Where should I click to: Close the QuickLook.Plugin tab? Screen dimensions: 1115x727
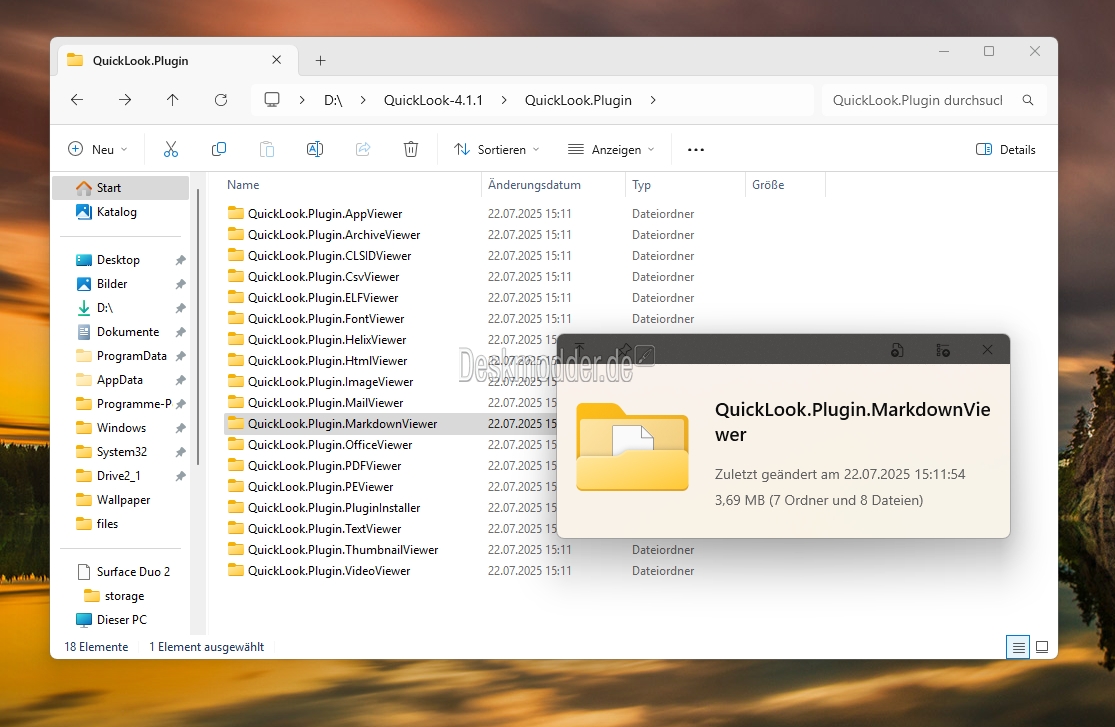(277, 60)
